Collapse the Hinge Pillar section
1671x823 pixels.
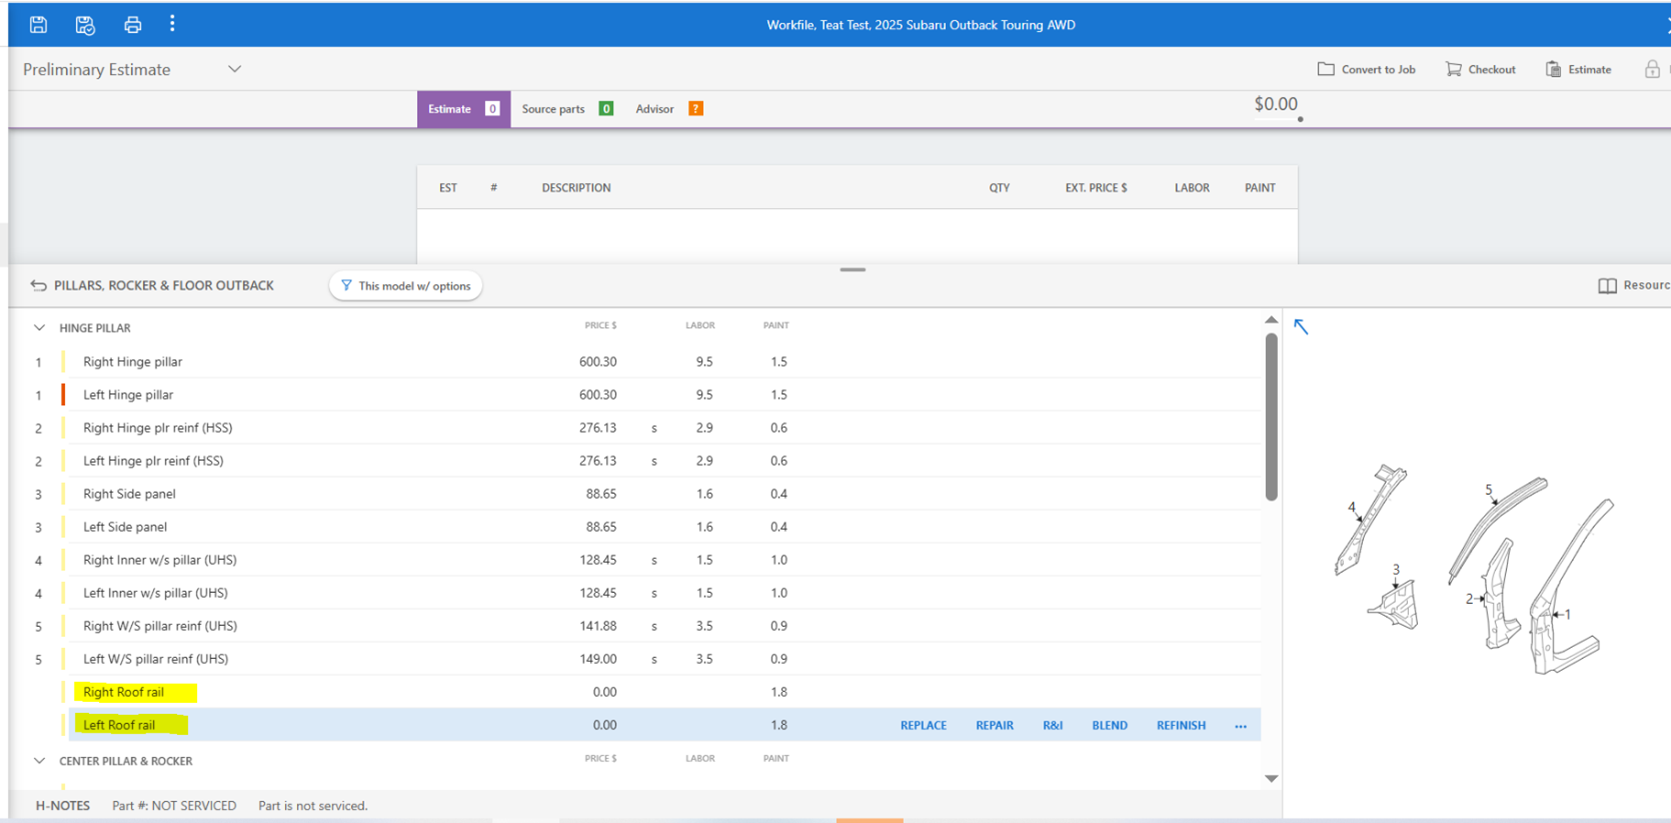39,328
